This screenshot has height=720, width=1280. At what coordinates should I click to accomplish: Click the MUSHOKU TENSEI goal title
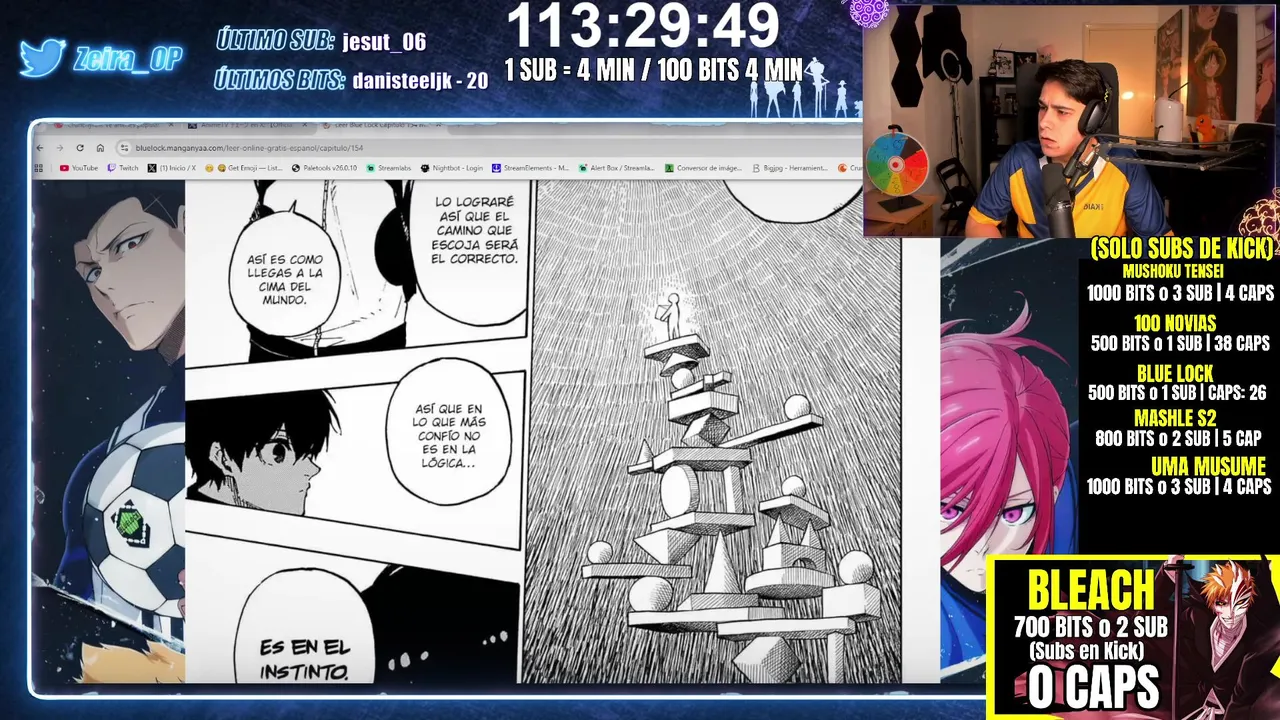click(1173, 271)
